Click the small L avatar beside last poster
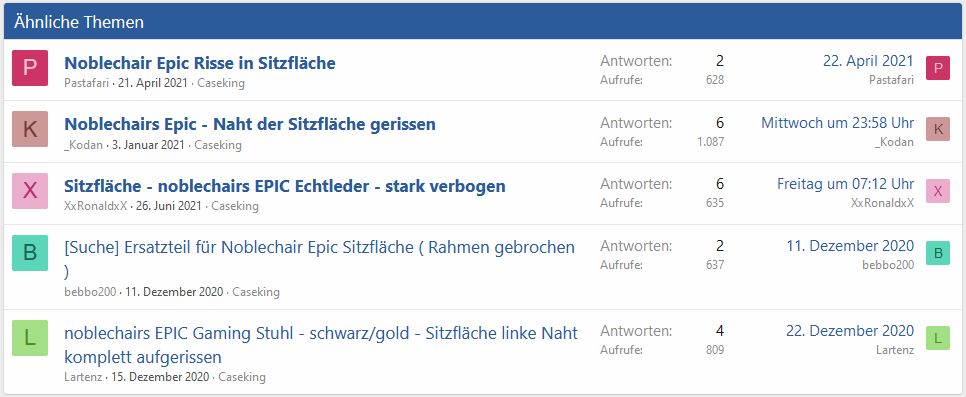 click(x=938, y=338)
